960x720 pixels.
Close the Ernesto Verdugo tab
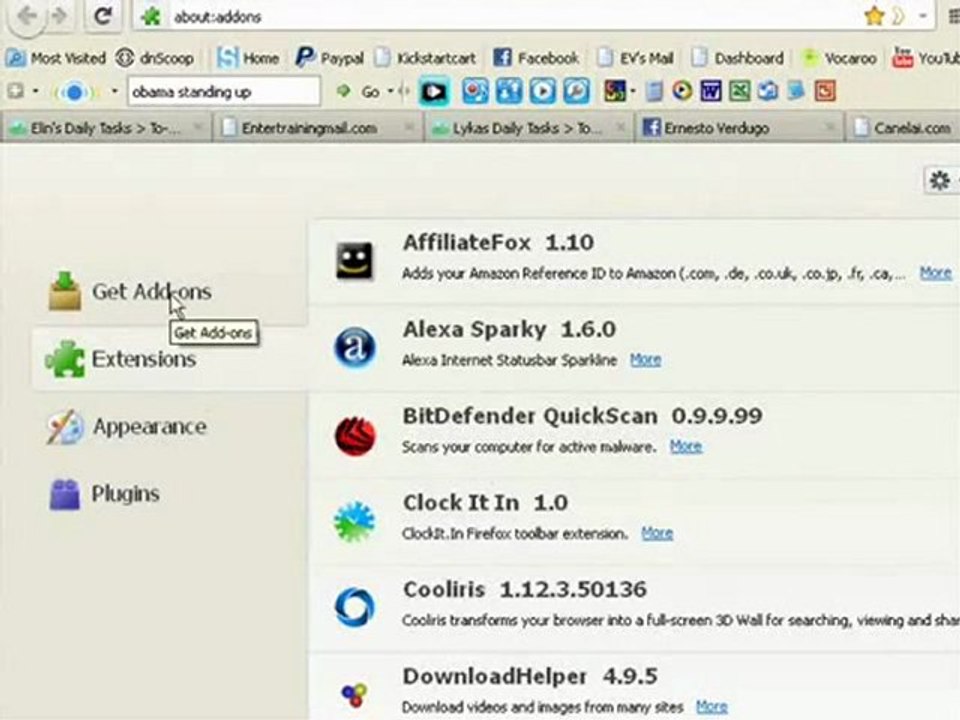click(830, 128)
